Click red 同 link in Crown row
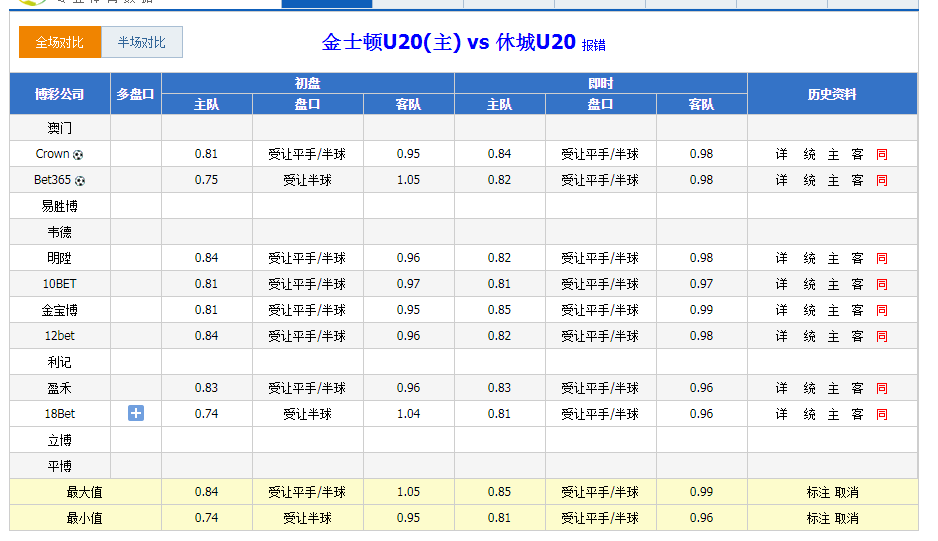 pos(882,154)
